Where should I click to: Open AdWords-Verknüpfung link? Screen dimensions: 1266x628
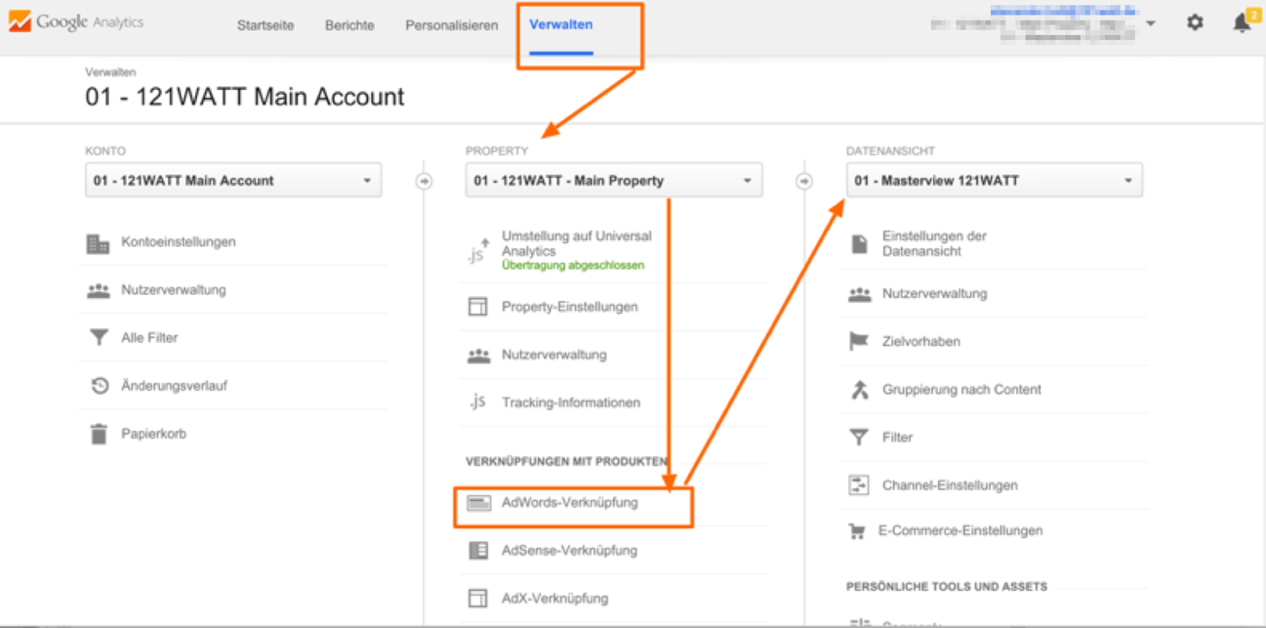[570, 503]
